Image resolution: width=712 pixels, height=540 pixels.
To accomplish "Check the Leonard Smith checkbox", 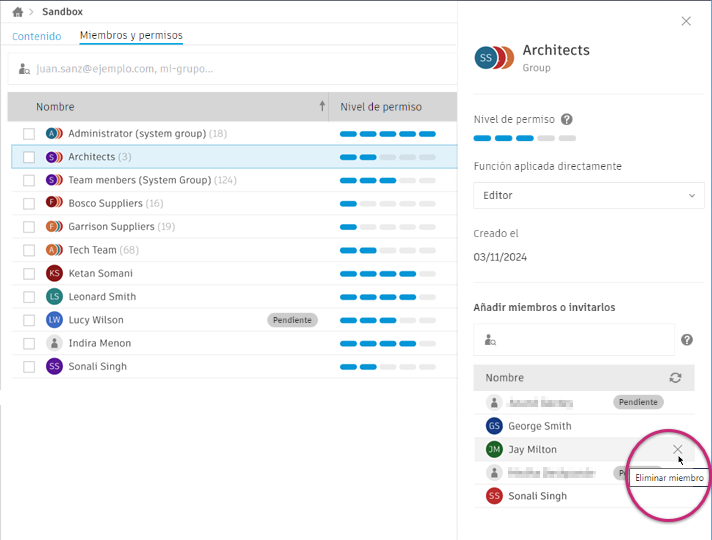I will tap(29, 297).
